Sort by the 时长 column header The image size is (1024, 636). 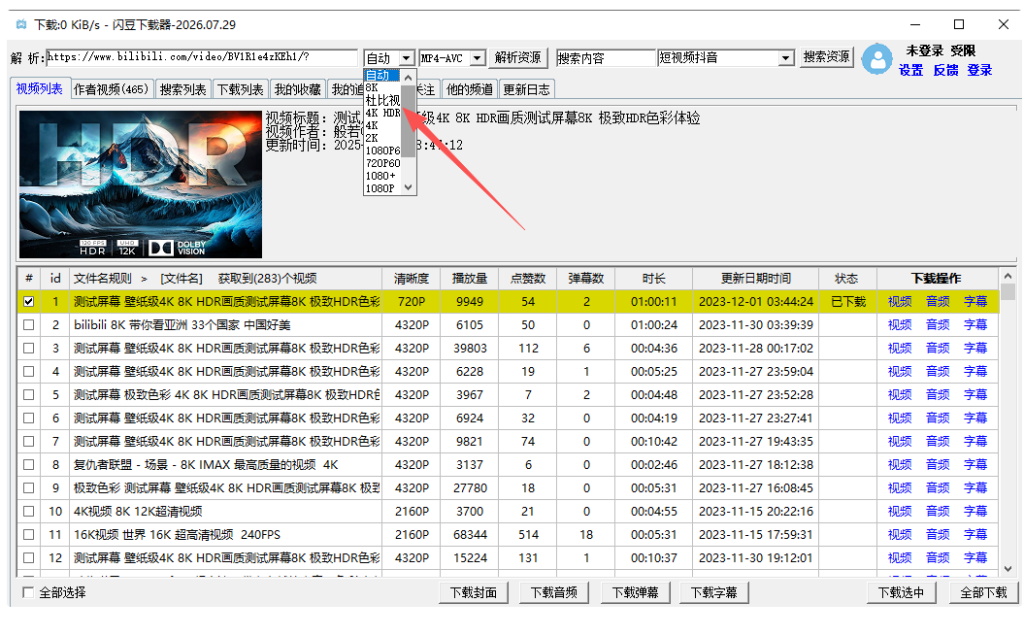point(653,278)
